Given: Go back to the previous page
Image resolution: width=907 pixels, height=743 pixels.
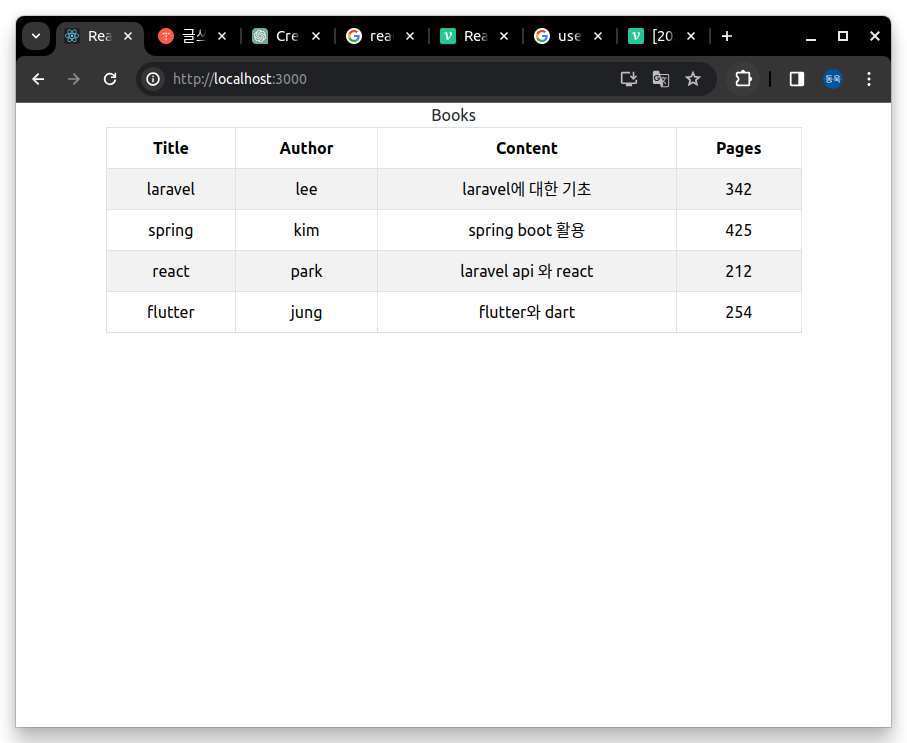Looking at the screenshot, I should 38,79.
